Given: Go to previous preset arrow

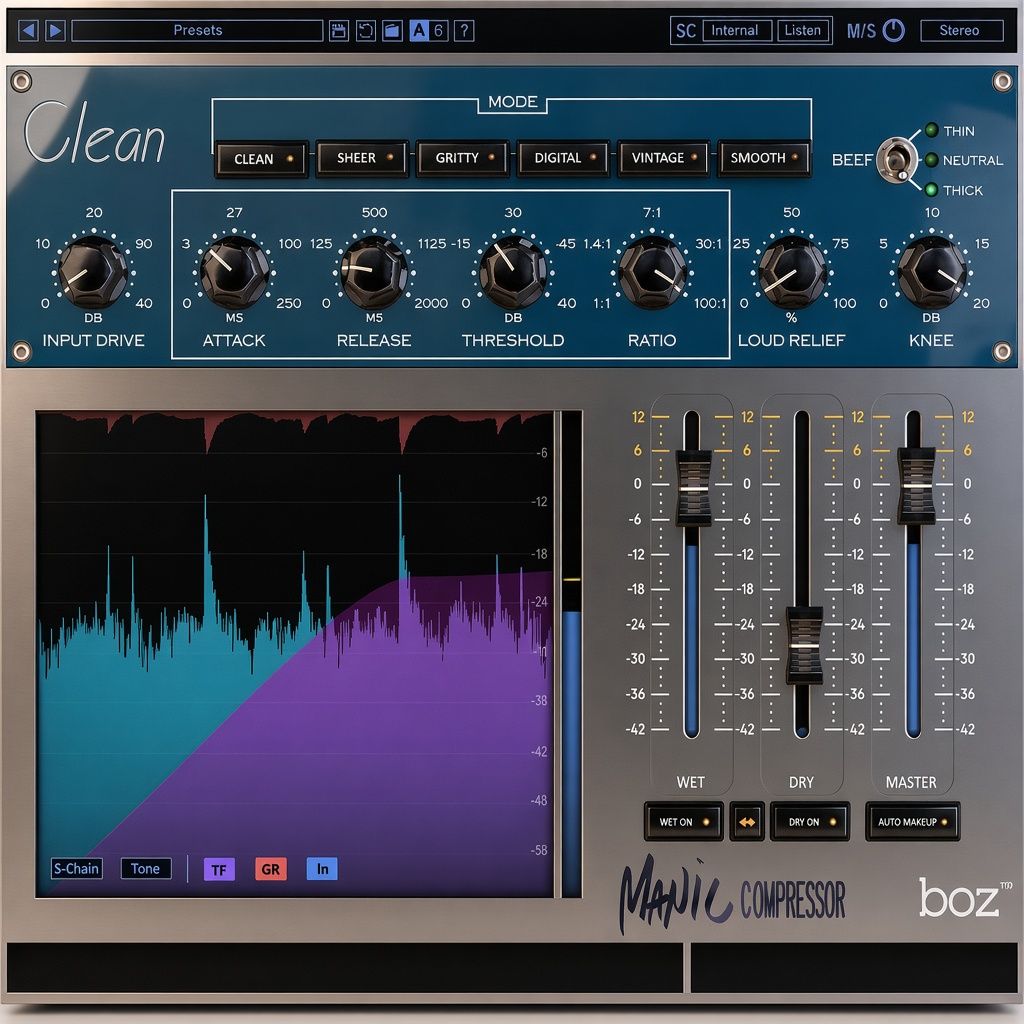Looking at the screenshot, I should tap(28, 30).
